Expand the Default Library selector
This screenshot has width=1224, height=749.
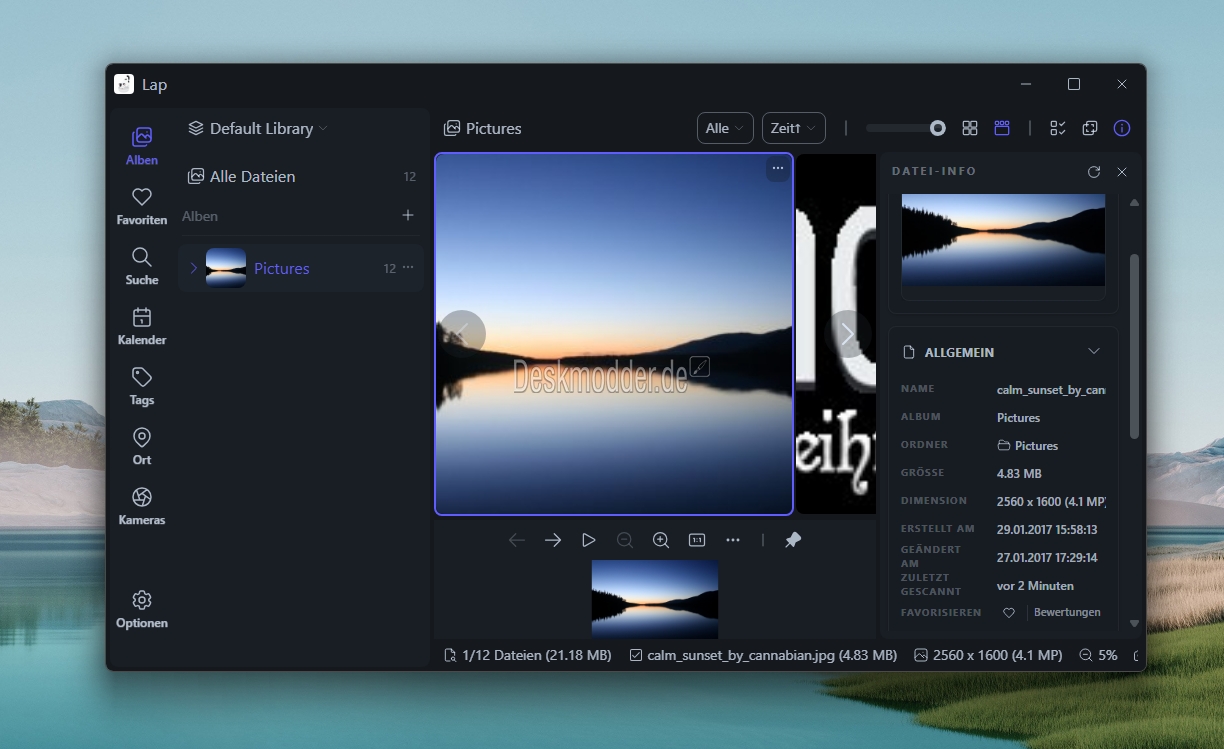click(258, 128)
